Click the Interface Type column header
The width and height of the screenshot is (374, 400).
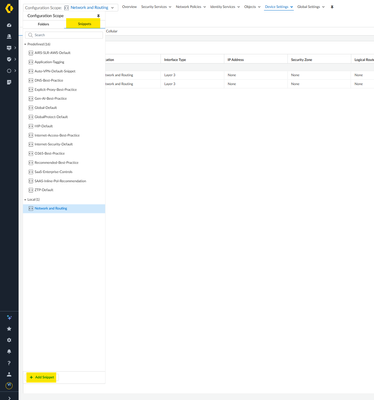192,60
